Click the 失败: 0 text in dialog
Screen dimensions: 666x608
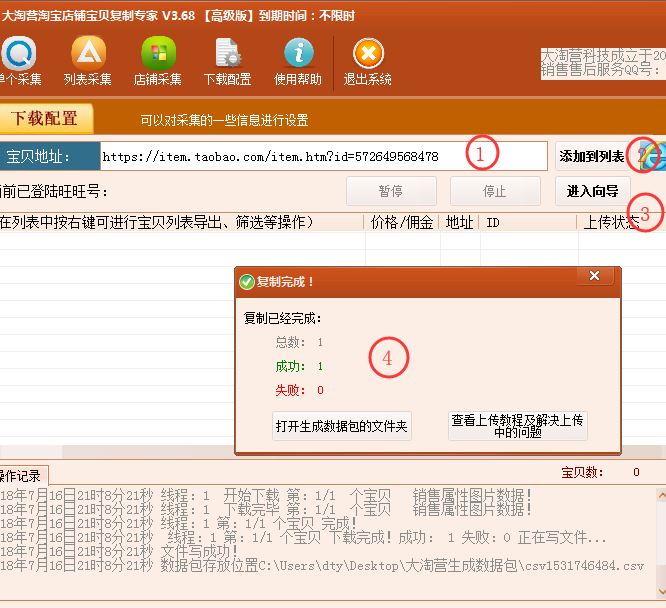tap(299, 390)
